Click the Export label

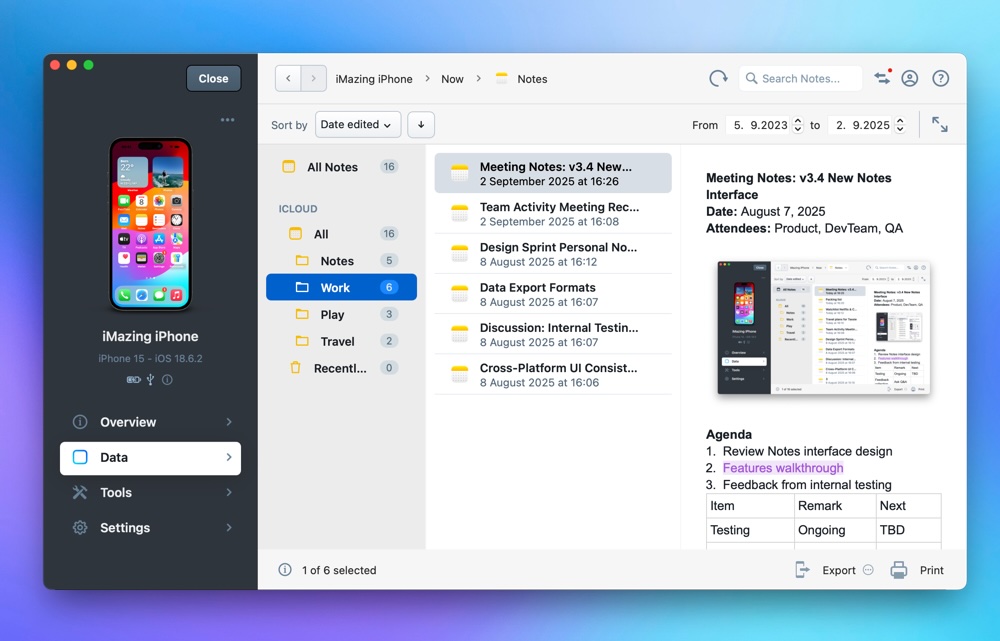[x=839, y=570]
